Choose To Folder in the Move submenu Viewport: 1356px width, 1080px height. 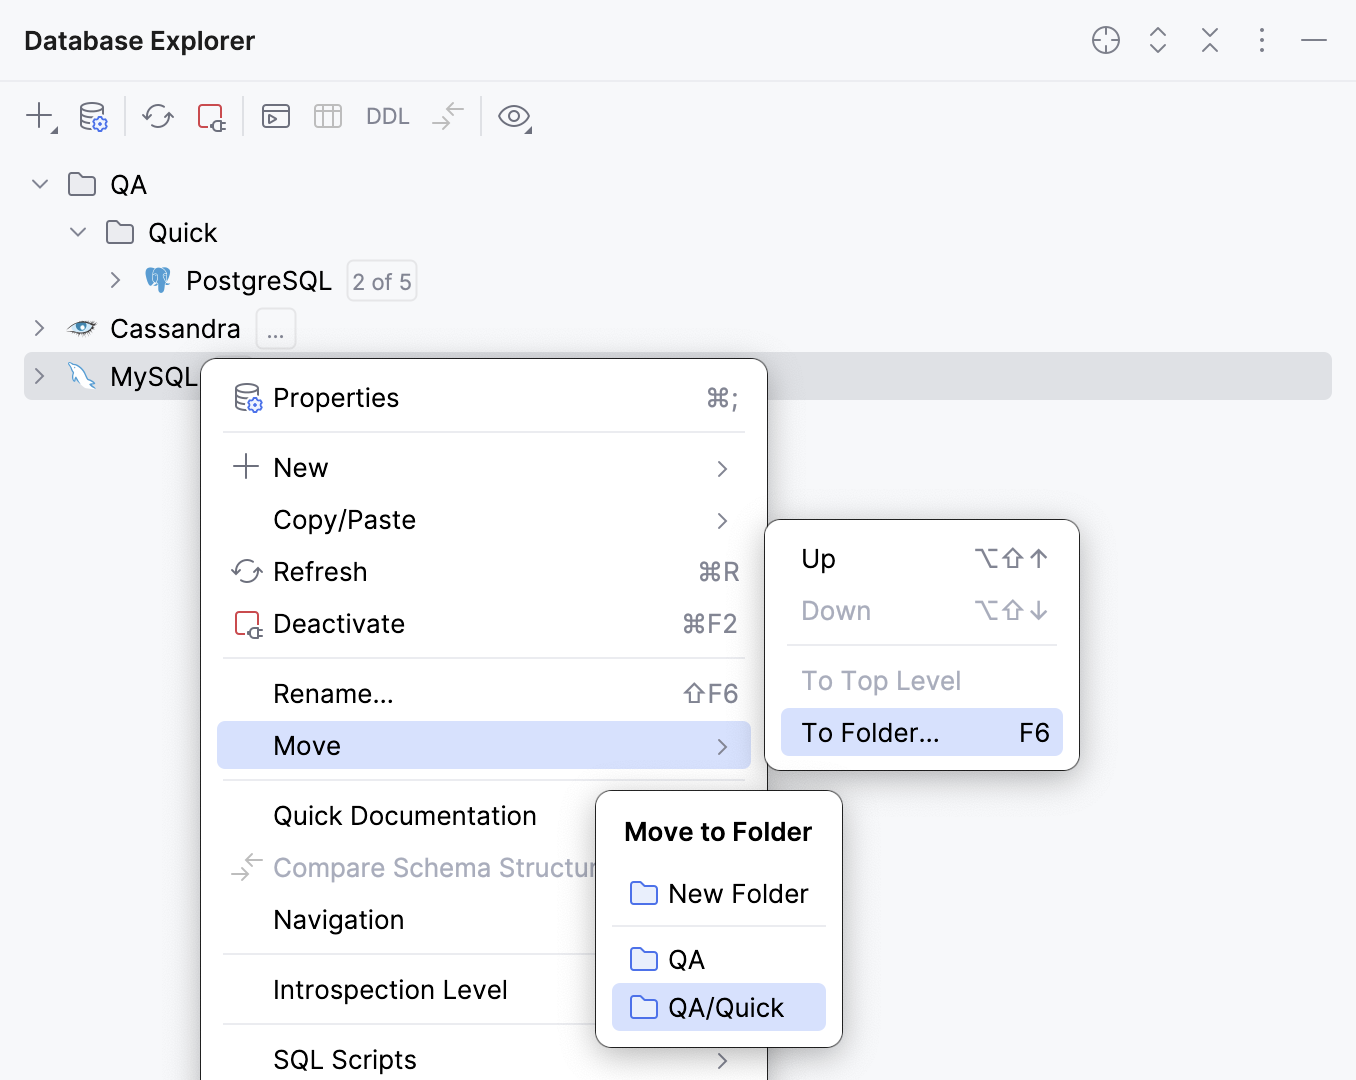tap(870, 732)
